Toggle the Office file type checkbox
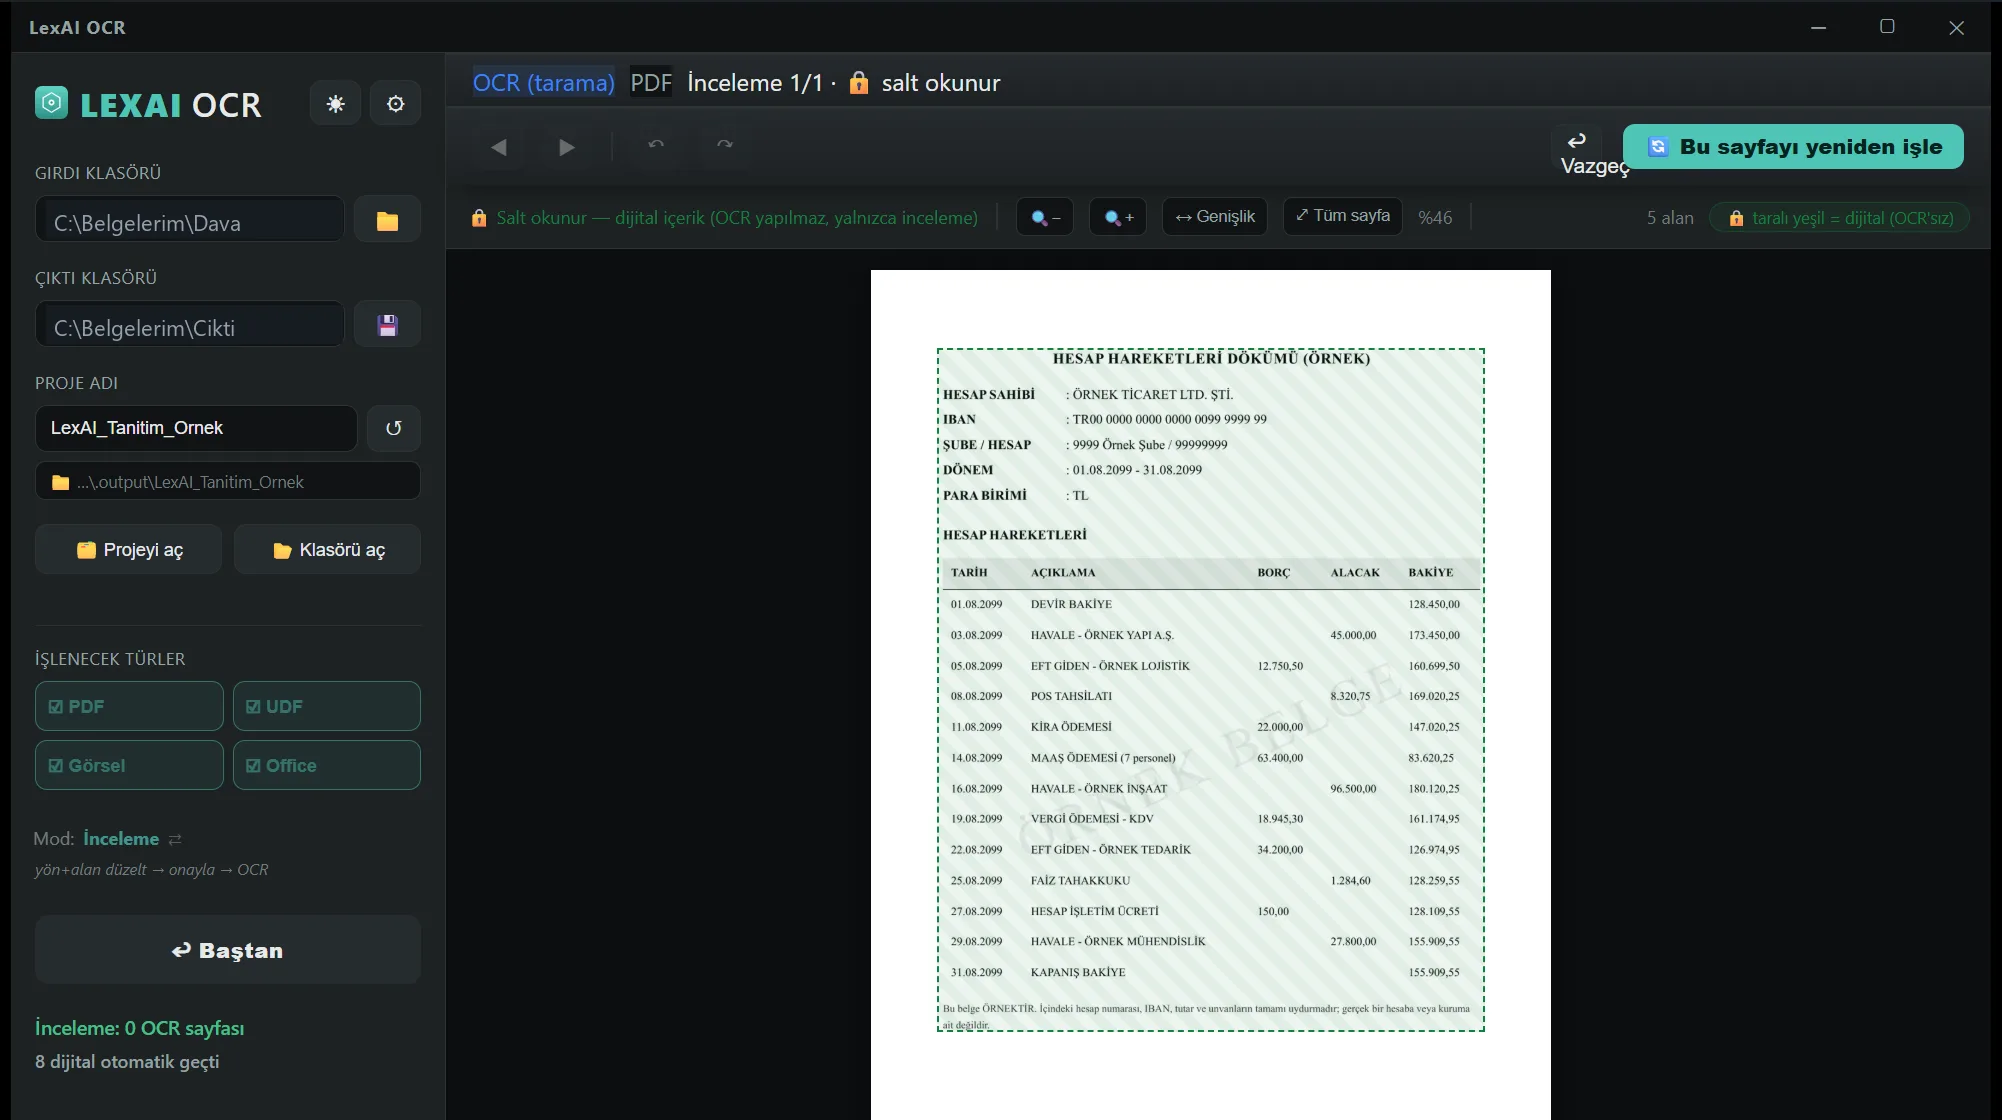Screen dimensions: 2002x1120 point(327,765)
